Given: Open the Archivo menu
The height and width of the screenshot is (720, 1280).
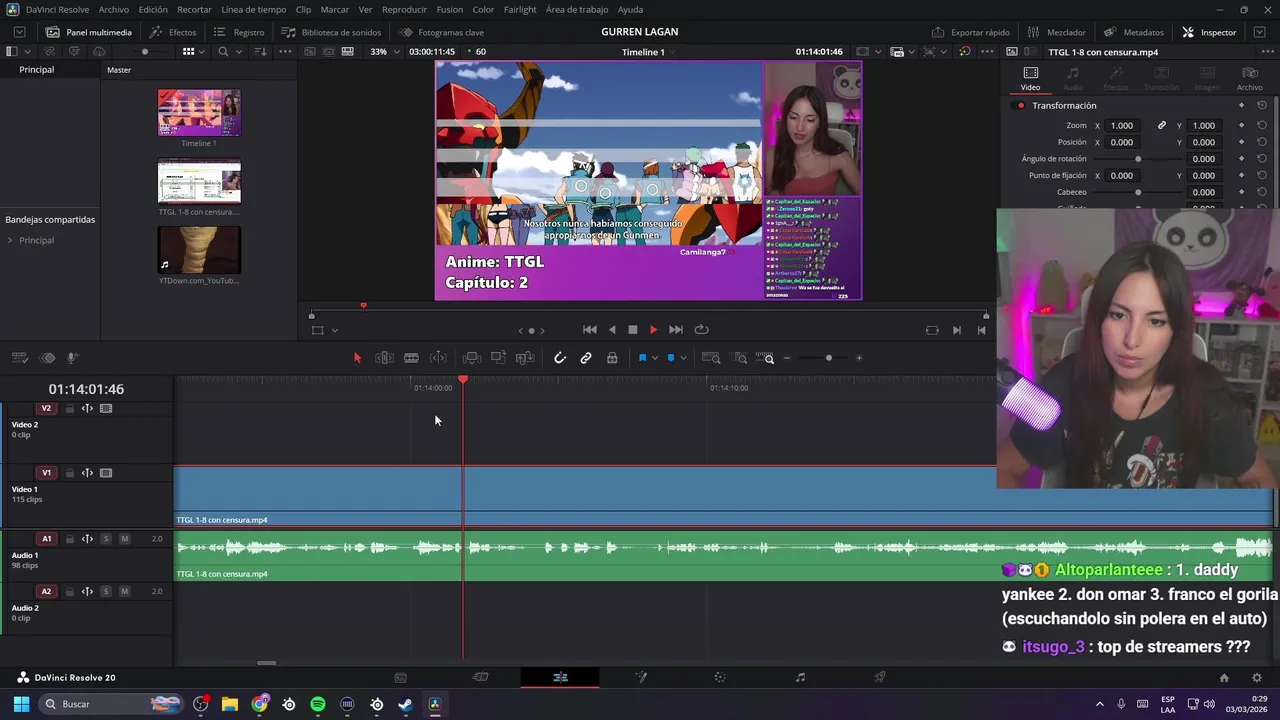Looking at the screenshot, I should pos(113,9).
